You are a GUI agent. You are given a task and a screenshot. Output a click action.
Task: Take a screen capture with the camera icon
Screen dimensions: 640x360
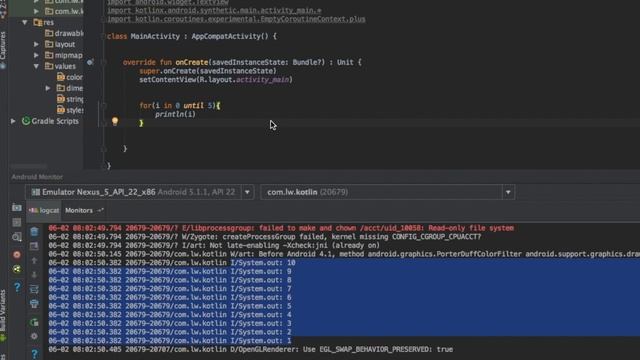point(17,207)
